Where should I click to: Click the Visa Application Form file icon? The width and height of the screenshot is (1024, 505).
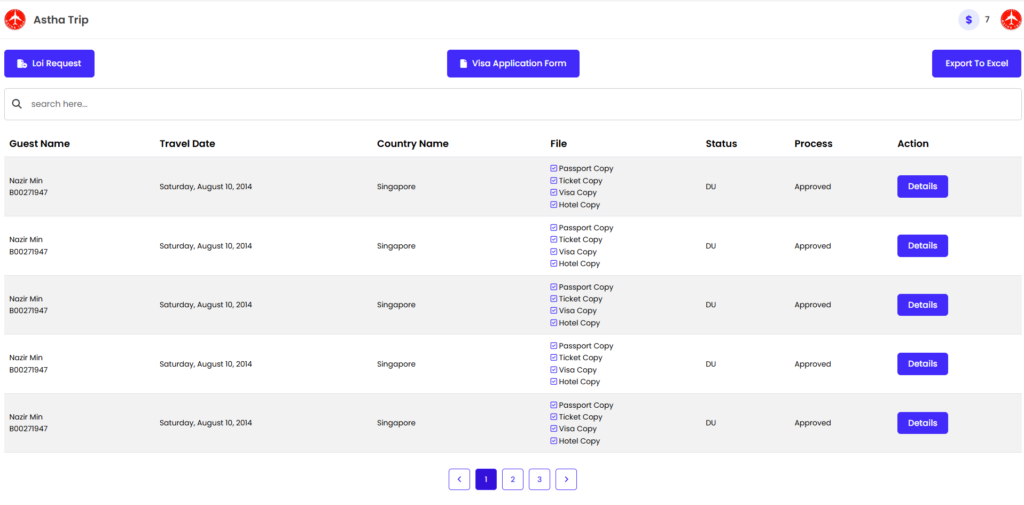pos(463,64)
